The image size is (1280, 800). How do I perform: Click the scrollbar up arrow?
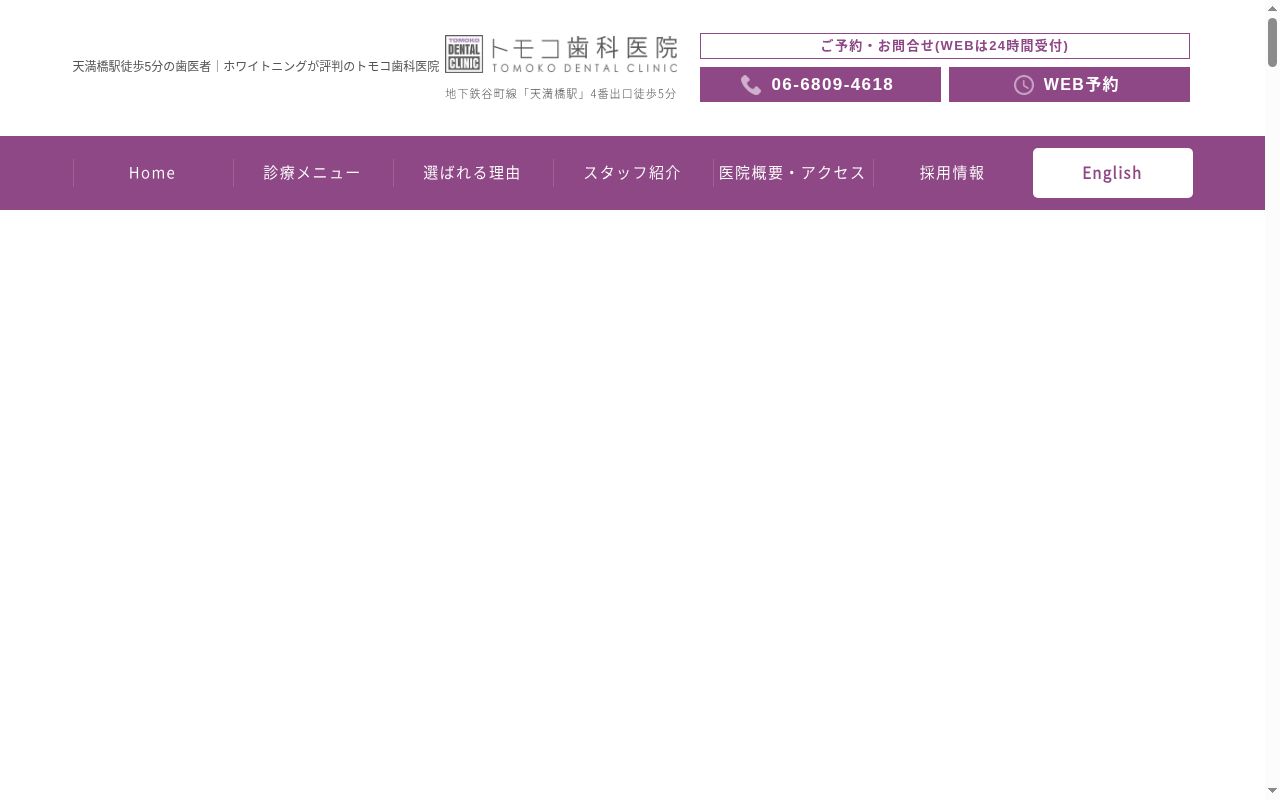1273,8
